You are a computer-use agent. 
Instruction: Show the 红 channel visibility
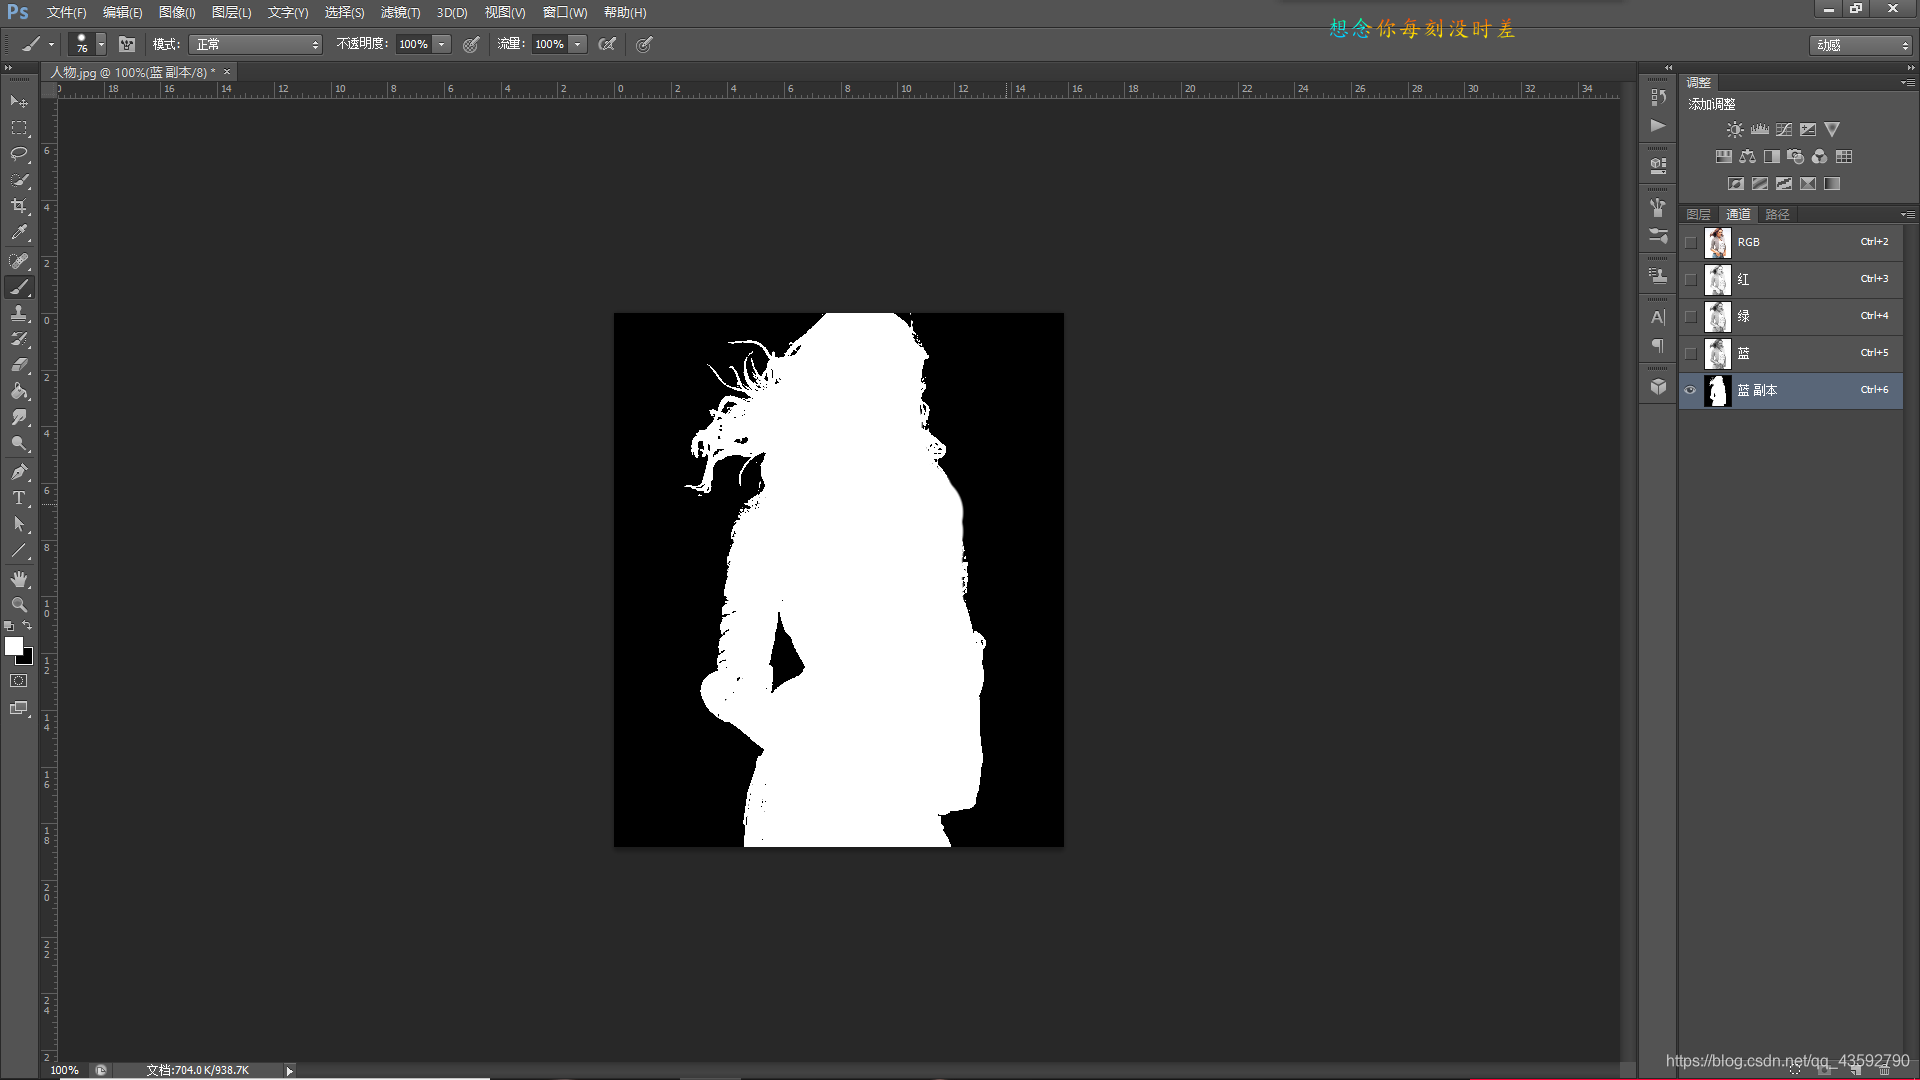1691,279
